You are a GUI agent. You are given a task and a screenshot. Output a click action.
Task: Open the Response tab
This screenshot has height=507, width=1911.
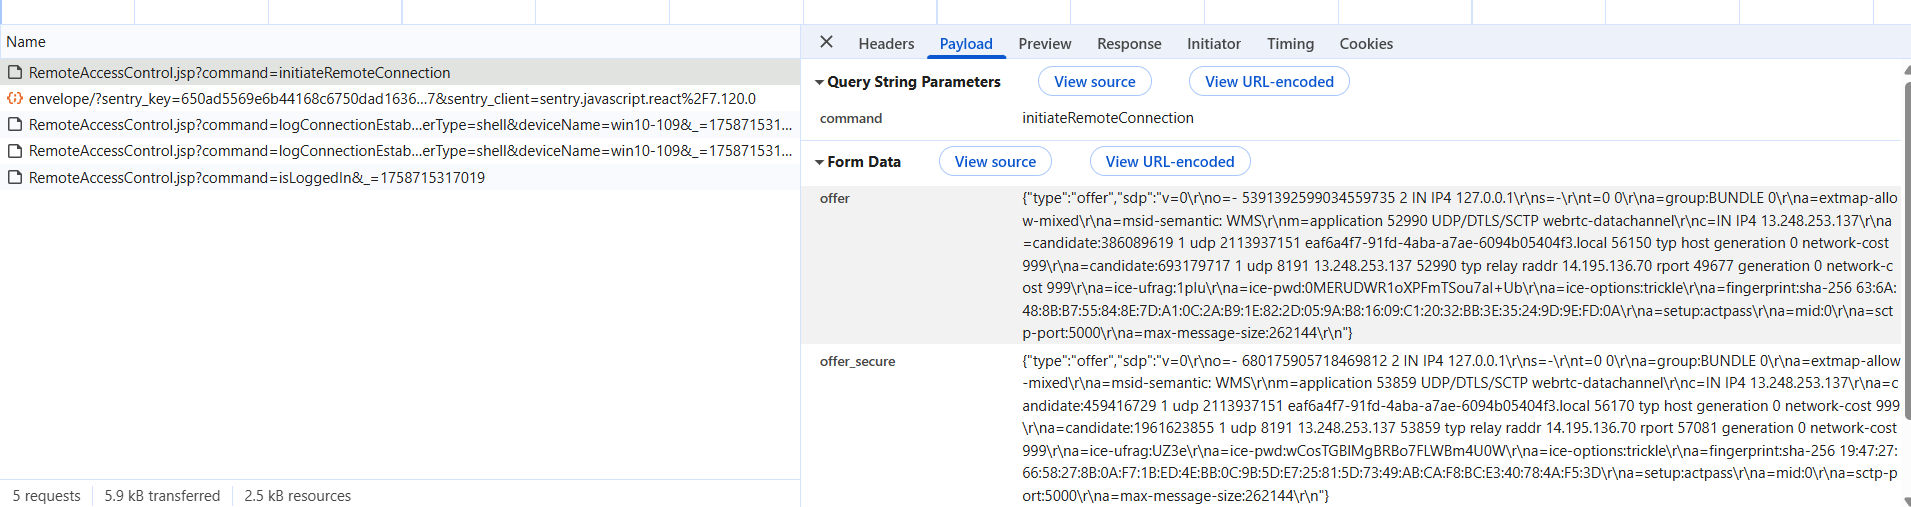(x=1129, y=44)
